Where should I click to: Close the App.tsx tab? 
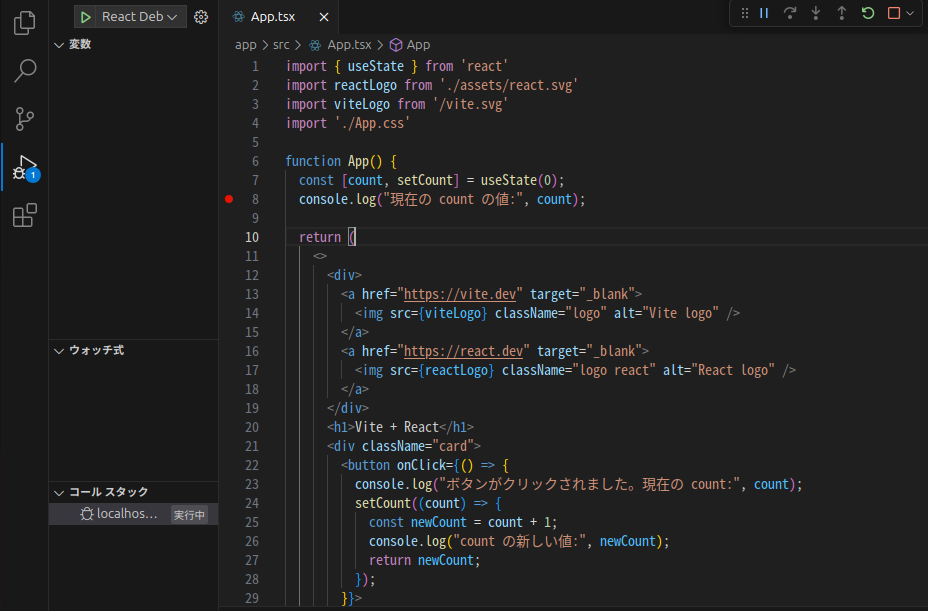(x=323, y=17)
